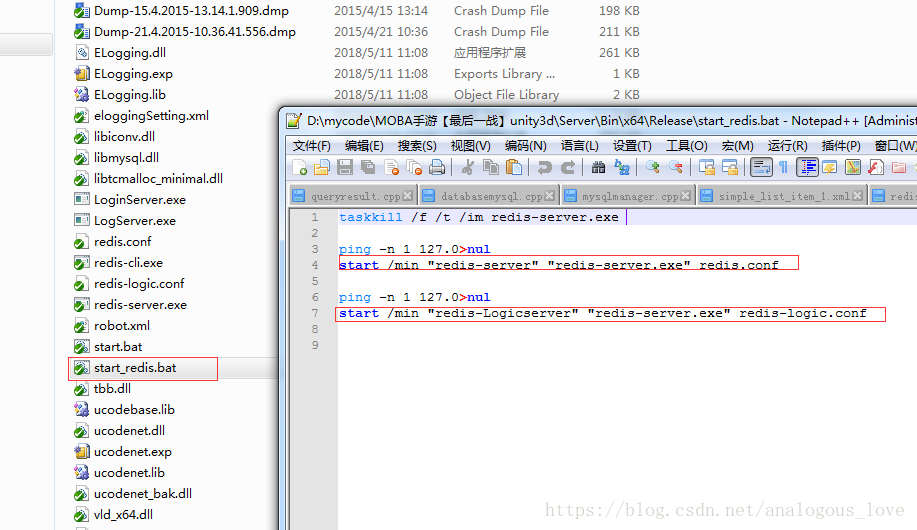Open 搜索(S) menu
Screen dimensions: 917x530
417,146
